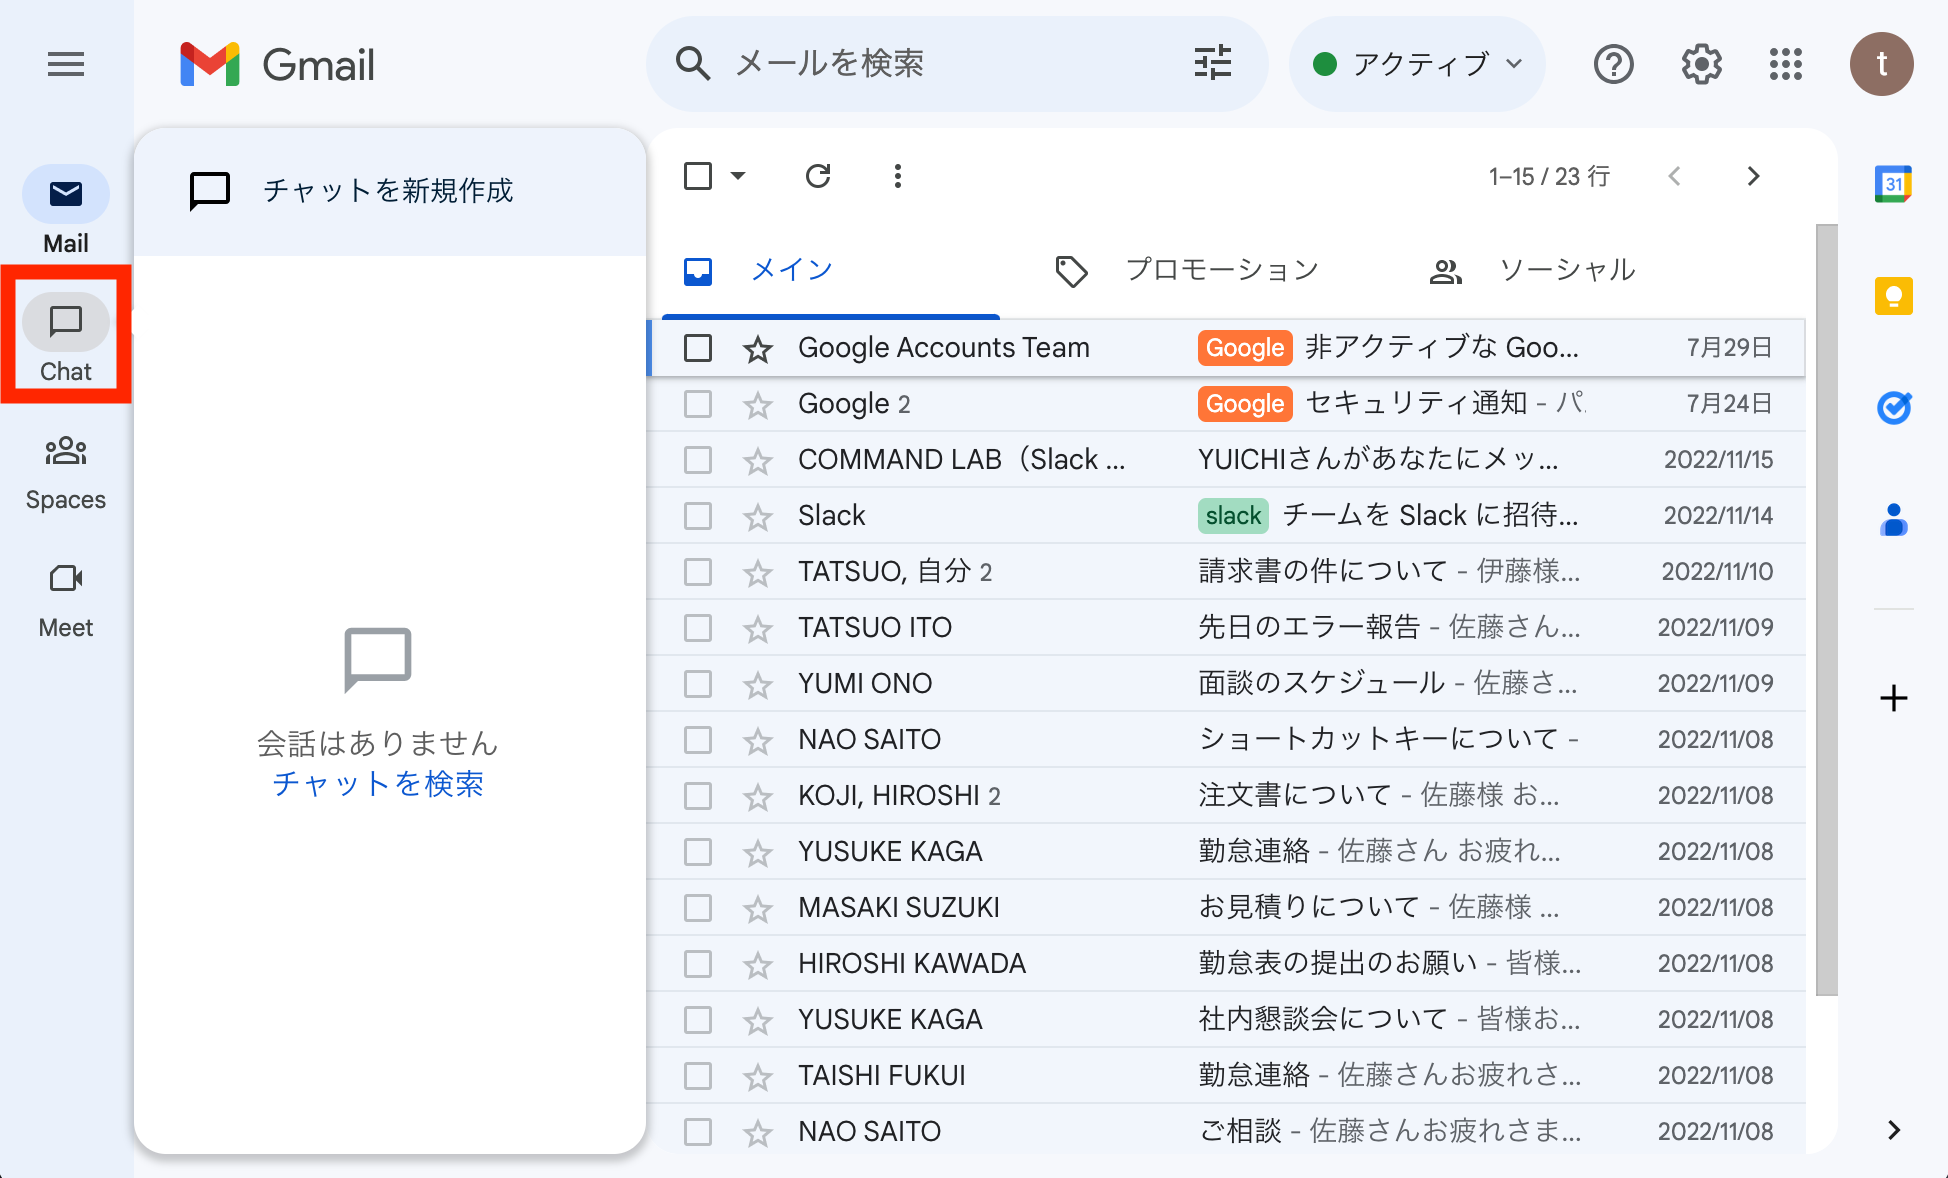Open the more options three-dot menu
1948x1178 pixels.
[897, 176]
